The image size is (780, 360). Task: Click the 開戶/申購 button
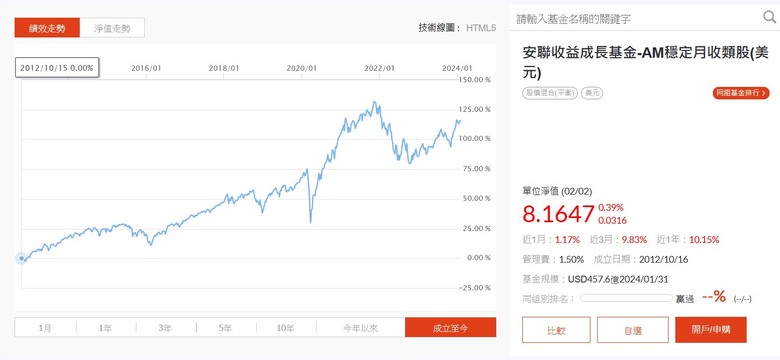coord(711,330)
